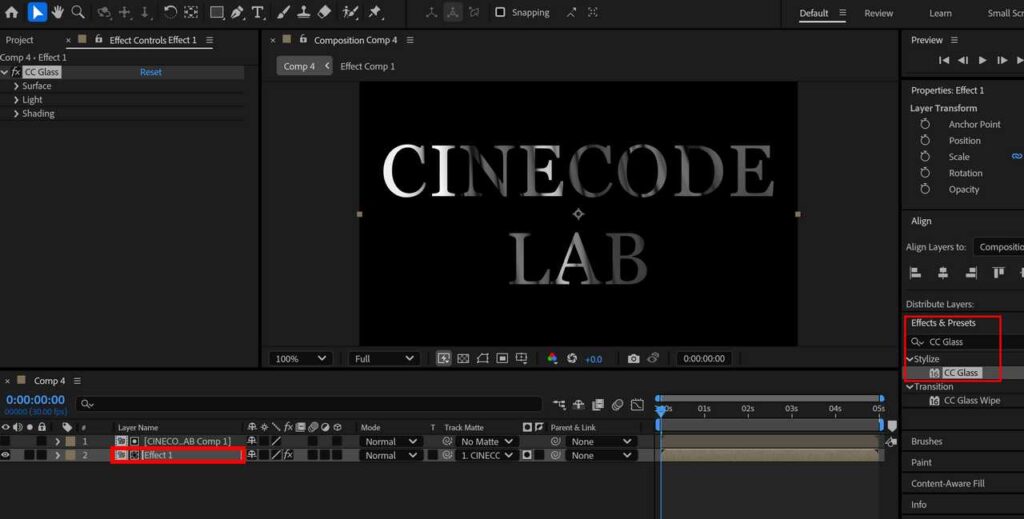Select the Hand tool
Screen dimensions: 1024x519
[x=57, y=12]
